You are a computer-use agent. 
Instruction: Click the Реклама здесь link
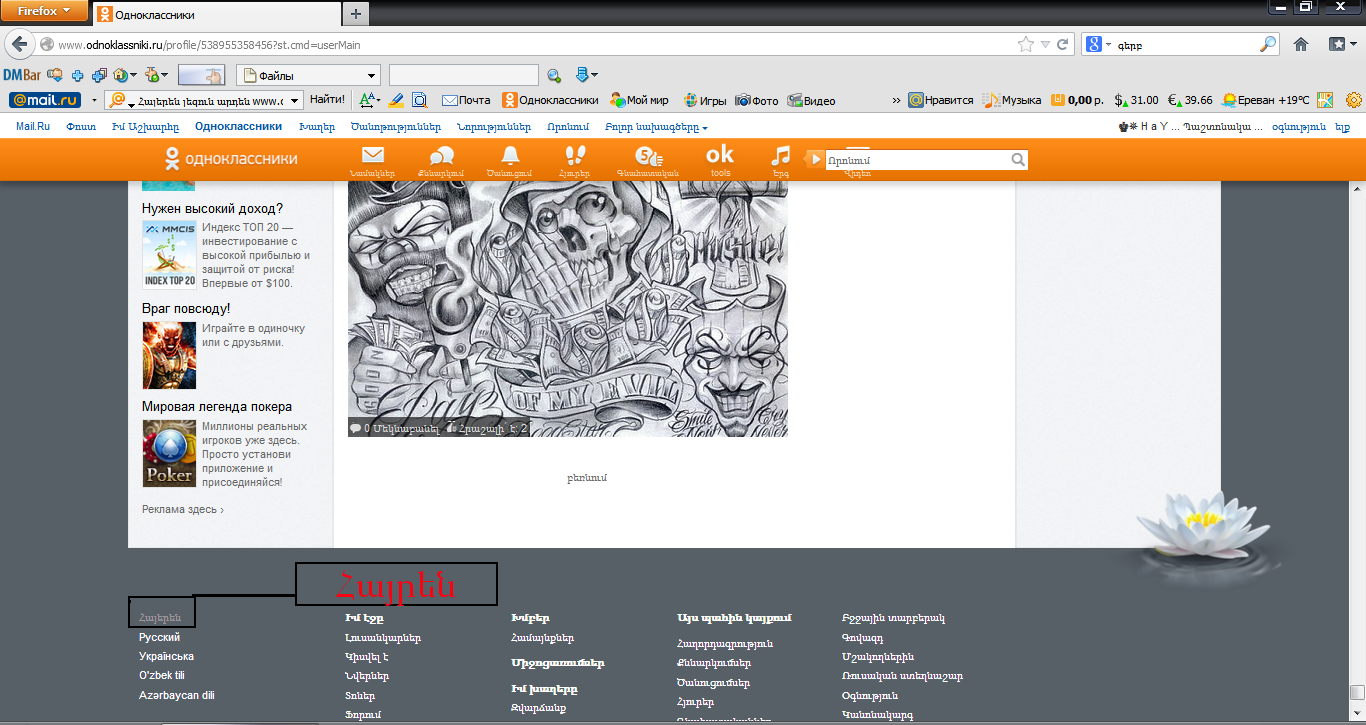[183, 509]
